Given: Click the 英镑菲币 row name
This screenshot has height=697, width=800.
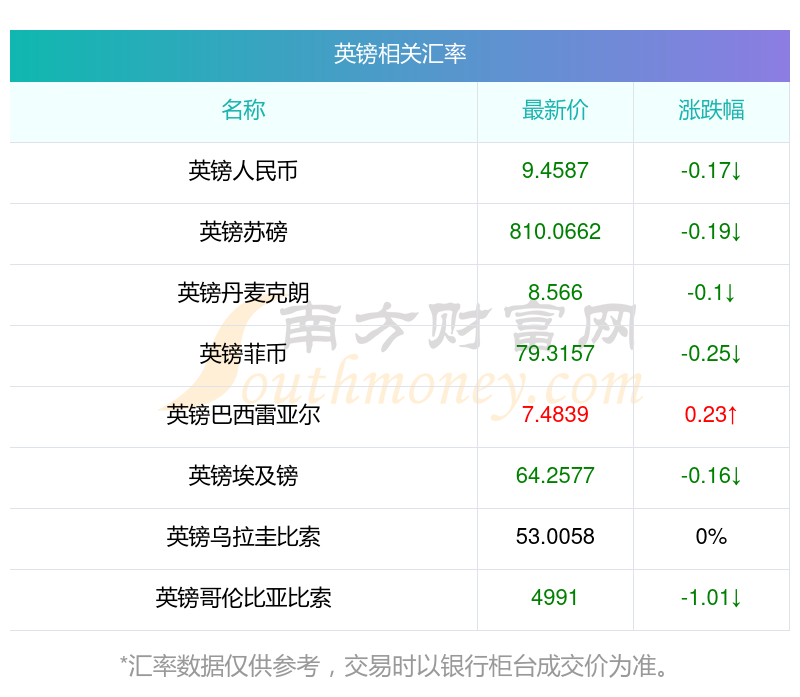Looking at the screenshot, I should point(243,354).
